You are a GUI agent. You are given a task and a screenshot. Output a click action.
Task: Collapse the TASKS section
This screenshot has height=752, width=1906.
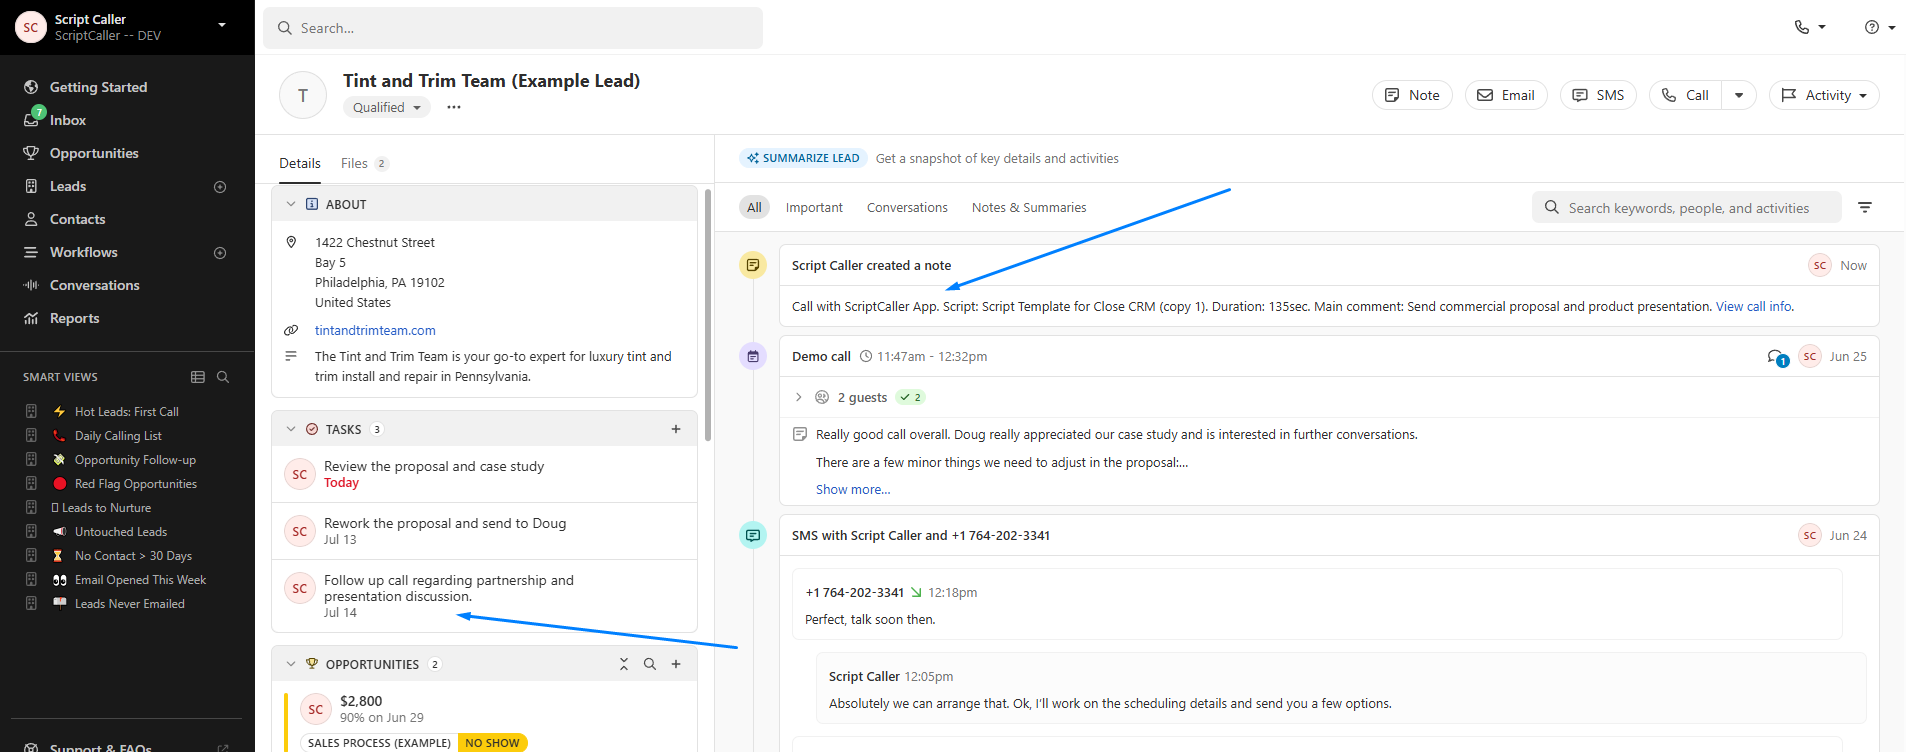click(291, 429)
